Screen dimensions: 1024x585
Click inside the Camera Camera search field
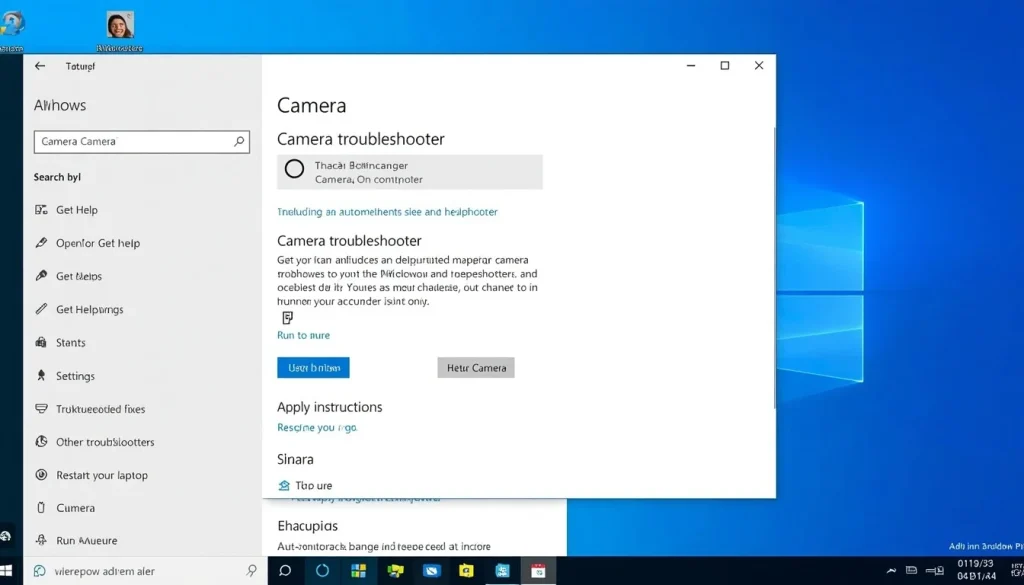pyautogui.click(x=142, y=141)
